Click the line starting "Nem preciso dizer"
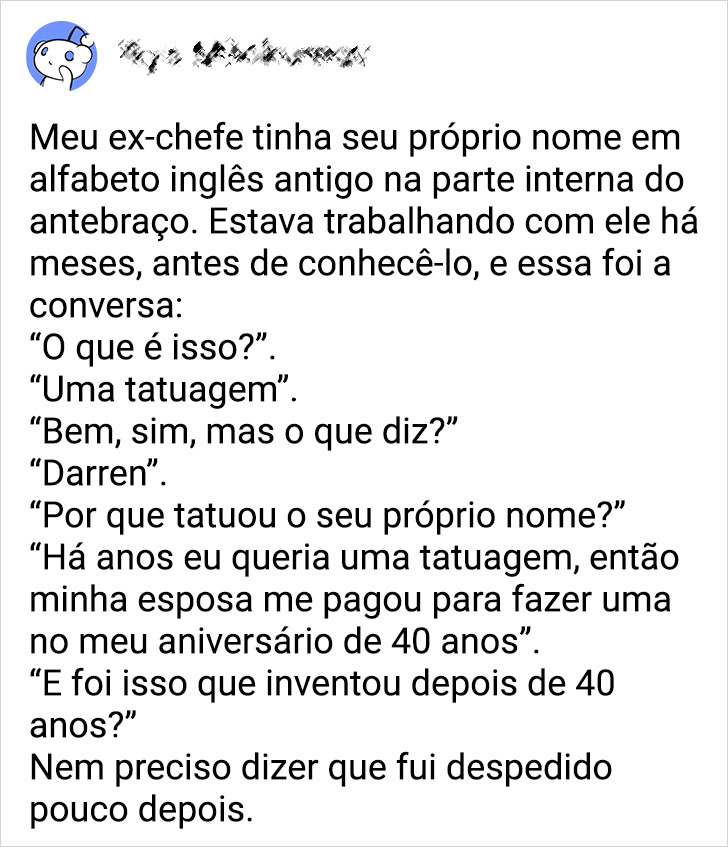This screenshot has width=728, height=847. tap(321, 769)
